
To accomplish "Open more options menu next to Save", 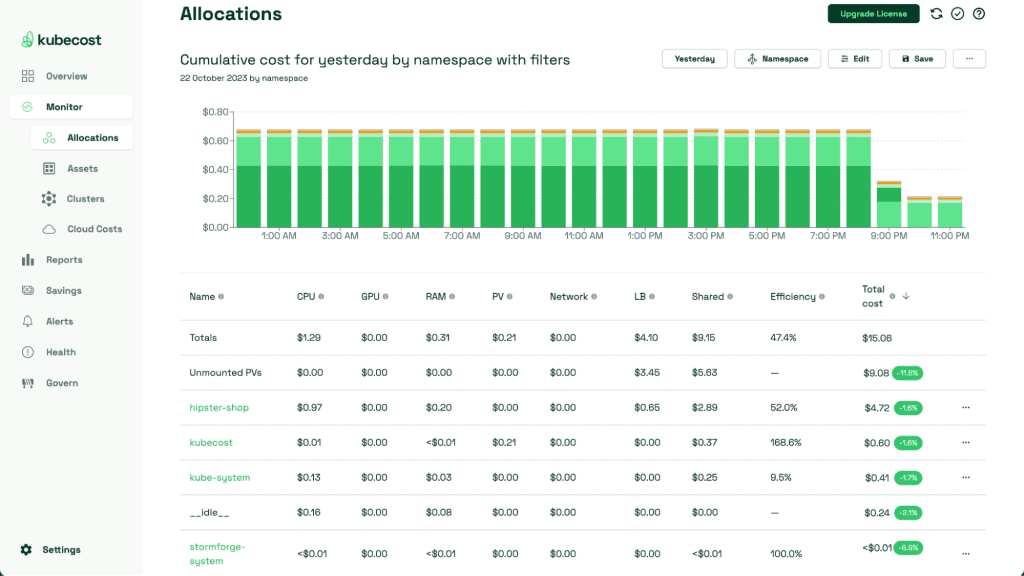I will 968,59.
